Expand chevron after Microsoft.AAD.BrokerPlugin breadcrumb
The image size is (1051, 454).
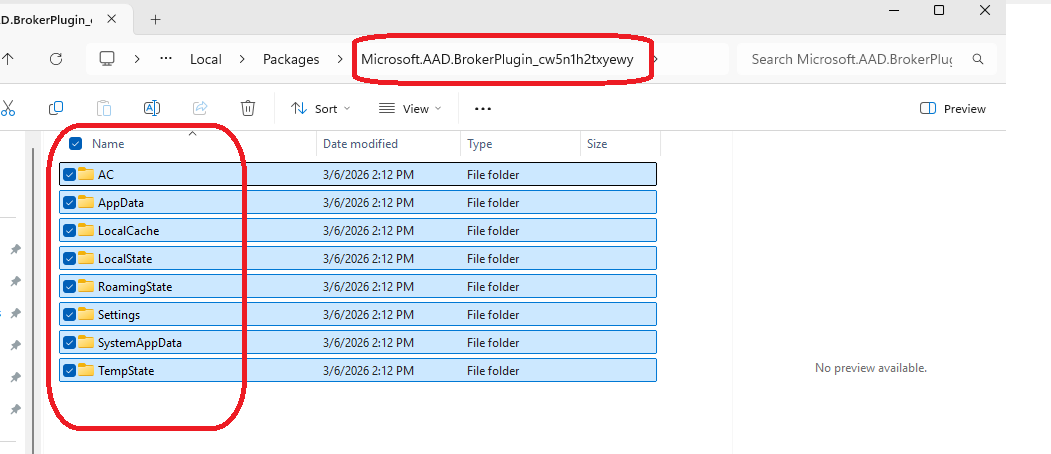pyautogui.click(x=656, y=59)
